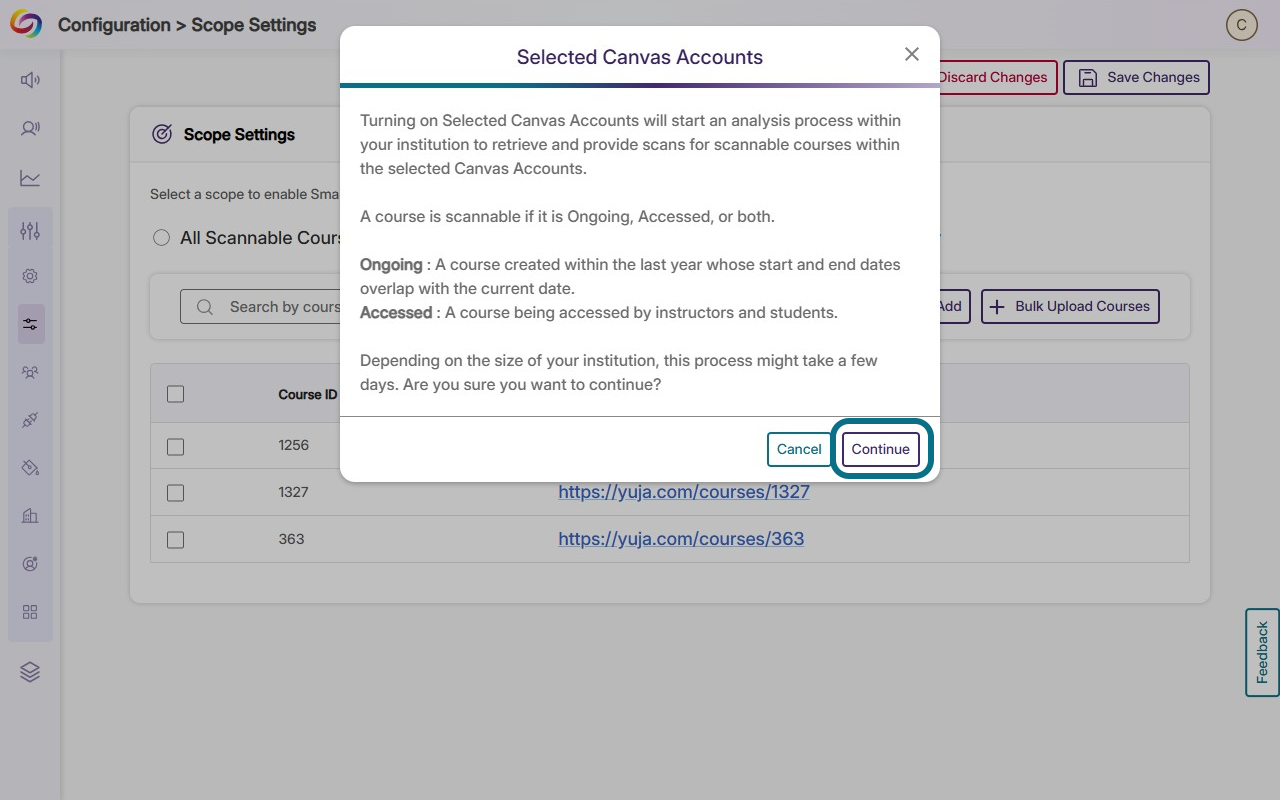Open the yuja.com/courses/363 link
Screen dimensions: 1280x800
click(681, 539)
